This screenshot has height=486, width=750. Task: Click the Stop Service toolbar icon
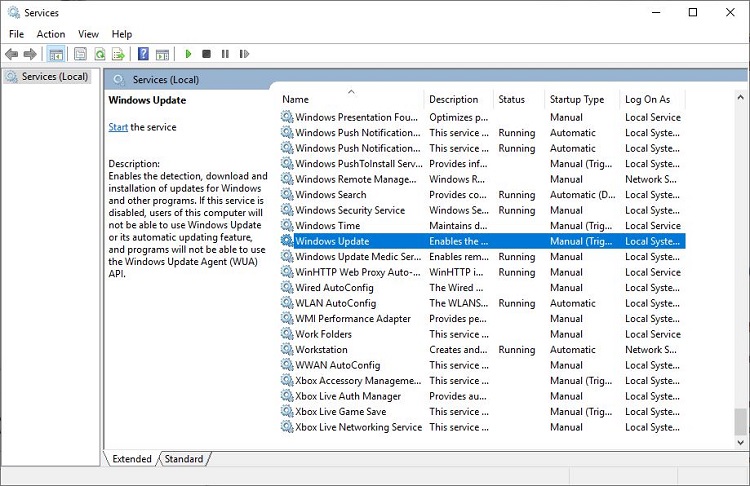(x=206, y=54)
